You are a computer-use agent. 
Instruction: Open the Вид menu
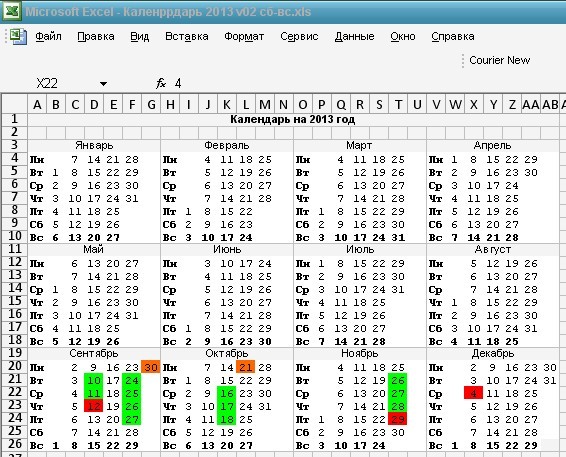click(139, 36)
